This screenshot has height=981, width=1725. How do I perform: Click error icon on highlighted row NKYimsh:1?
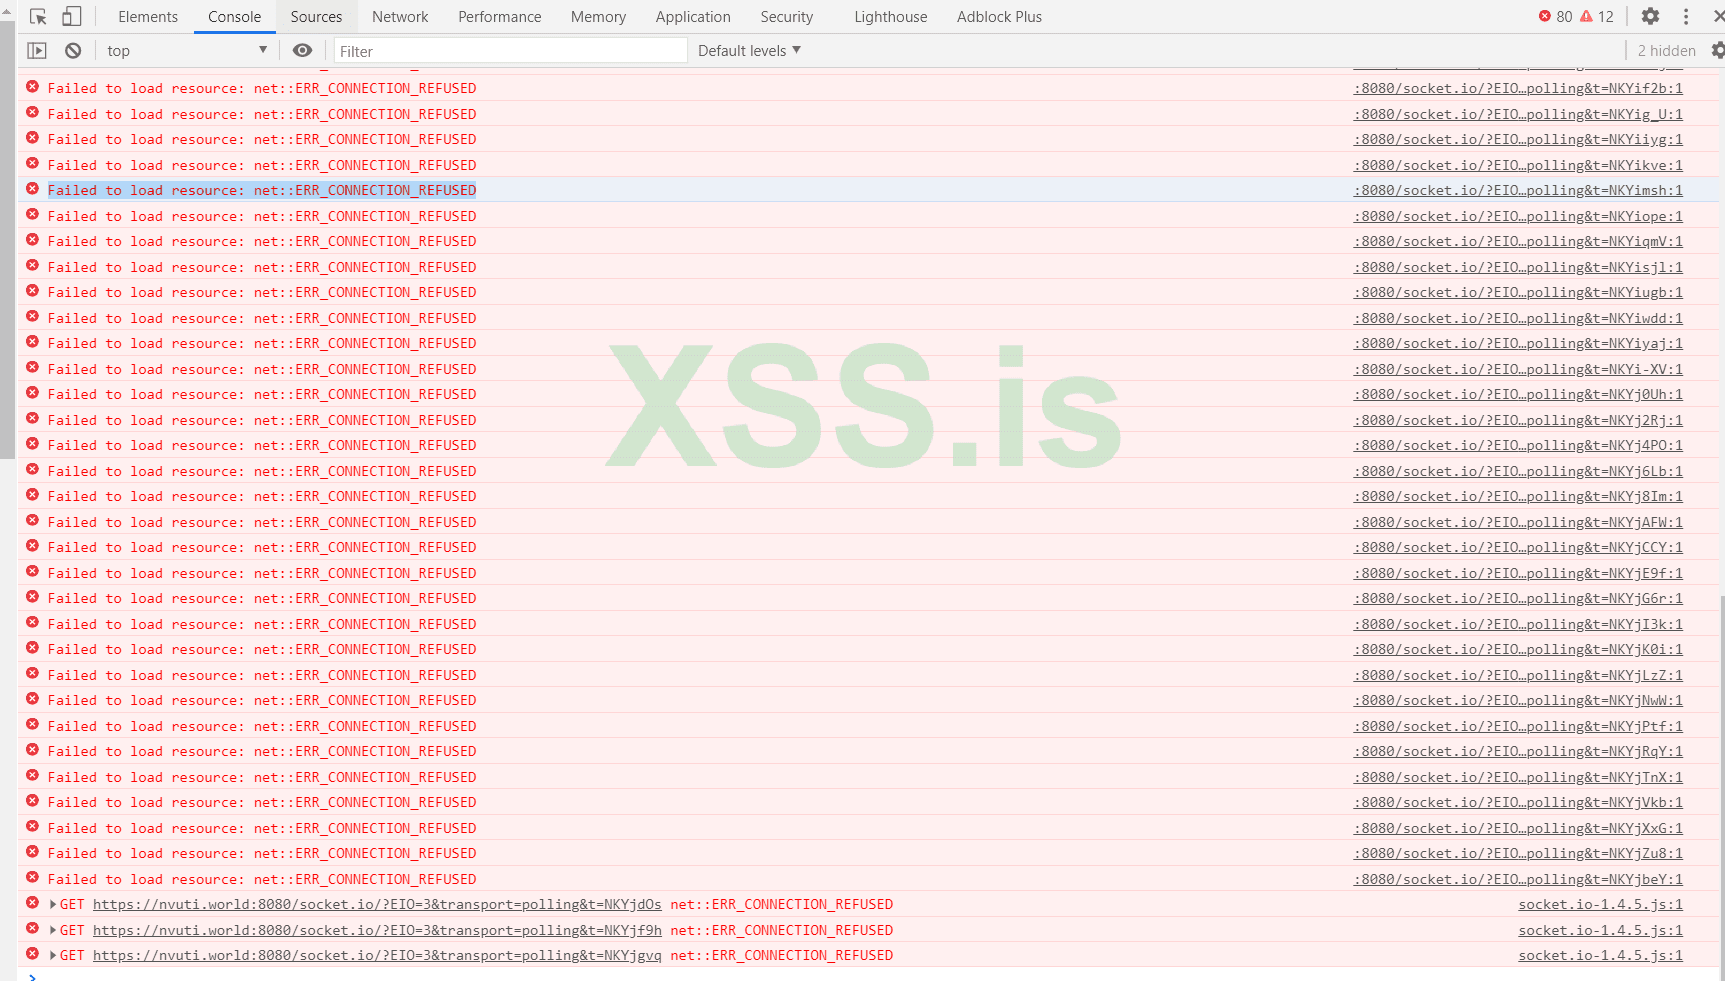(x=33, y=189)
